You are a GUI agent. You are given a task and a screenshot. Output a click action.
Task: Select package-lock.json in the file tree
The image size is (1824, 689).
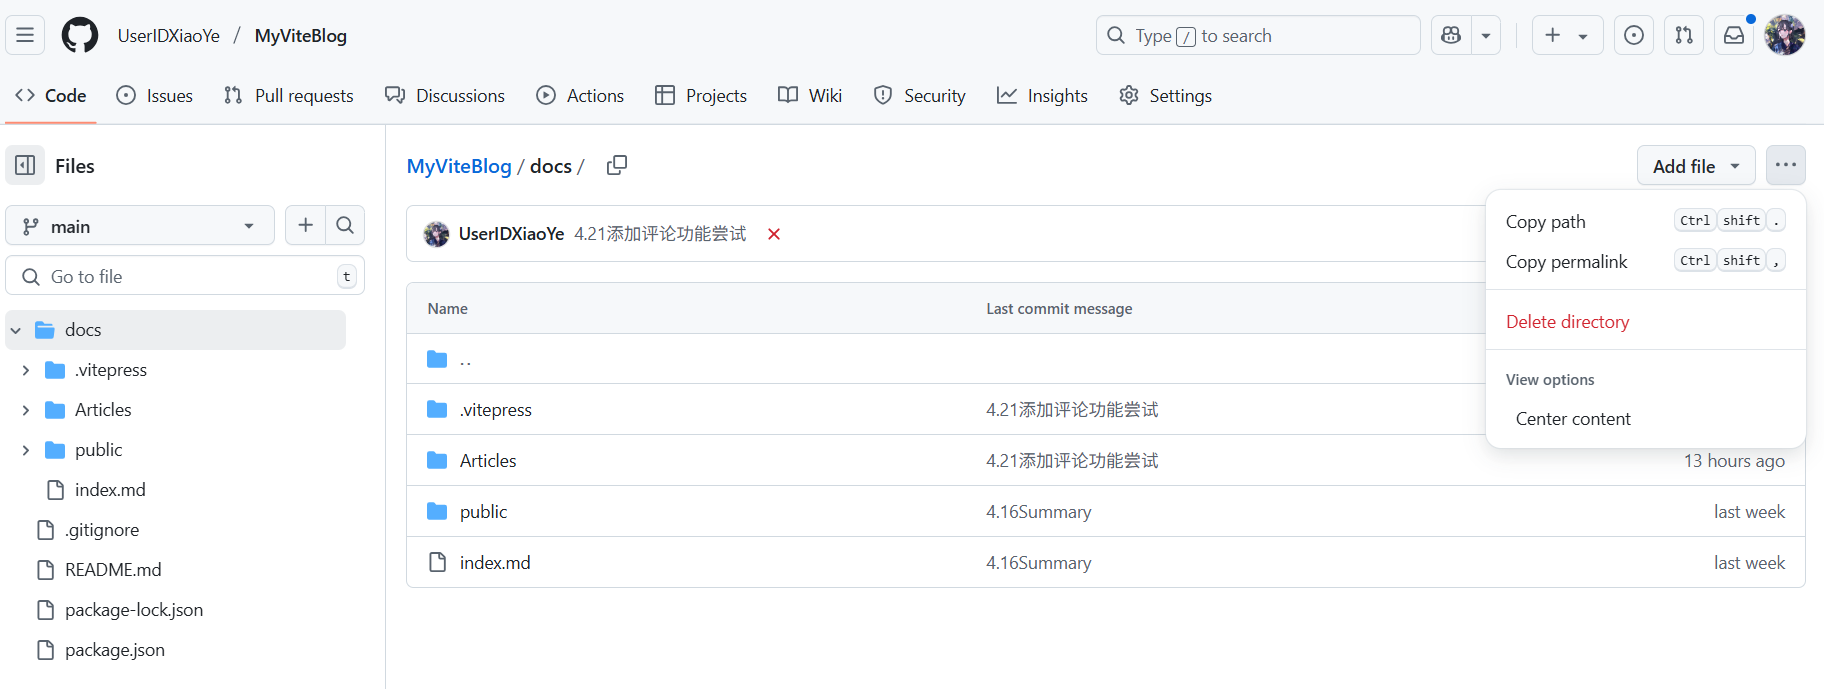pyautogui.click(x=134, y=610)
